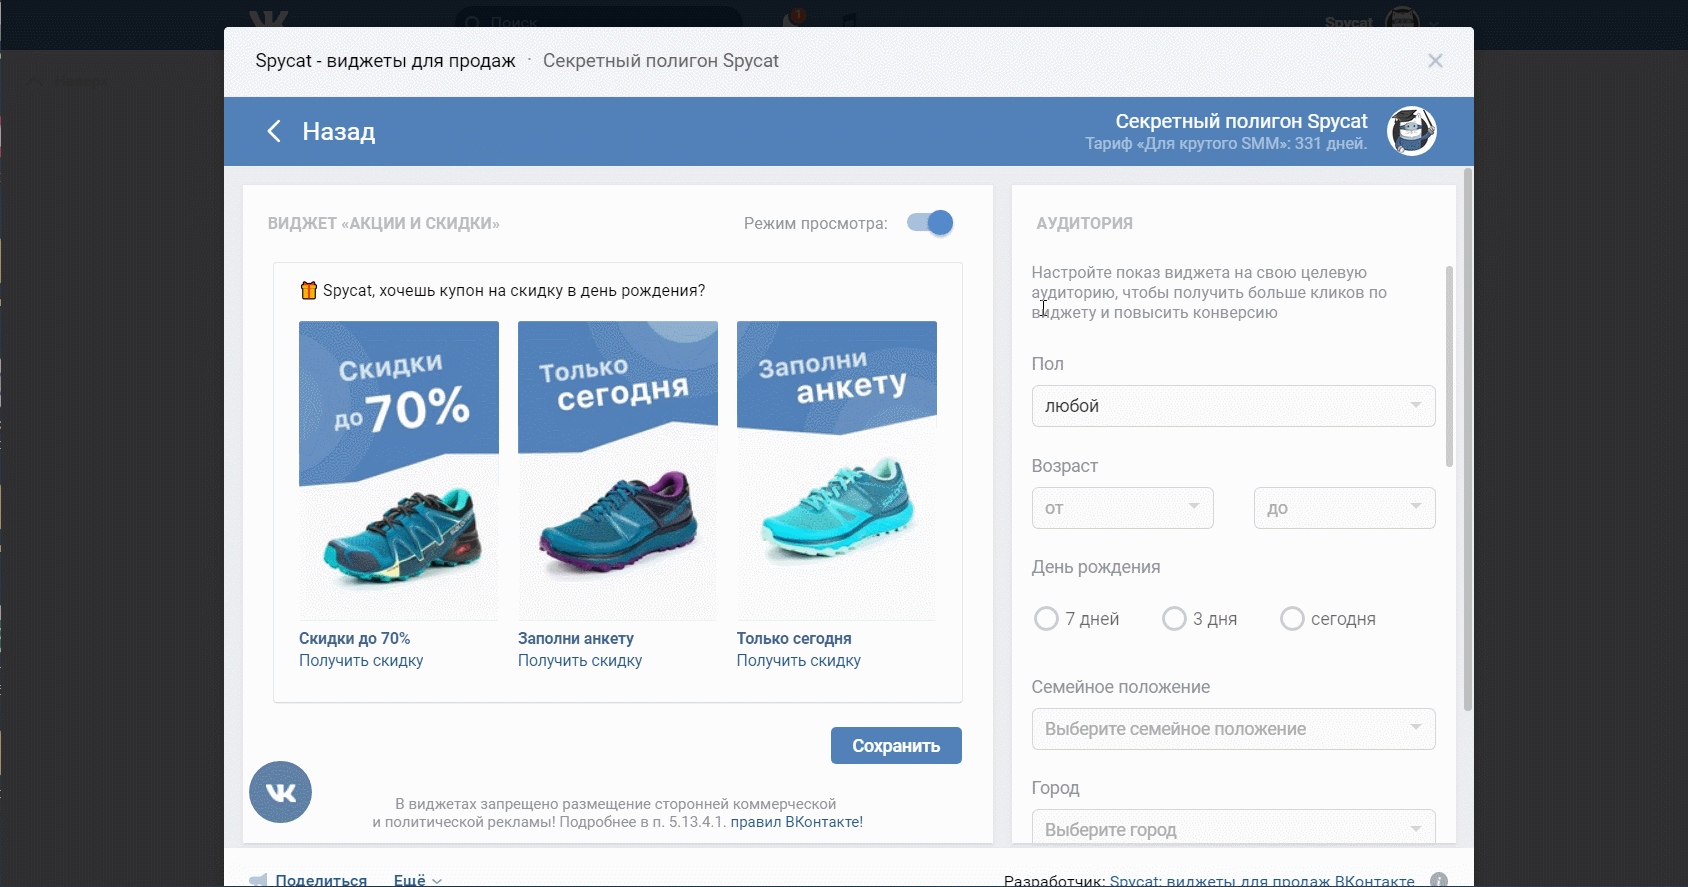Image resolution: width=1688 pixels, height=887 pixels.
Task: Click Получить скидку under Только сегодня
Action: point(798,660)
